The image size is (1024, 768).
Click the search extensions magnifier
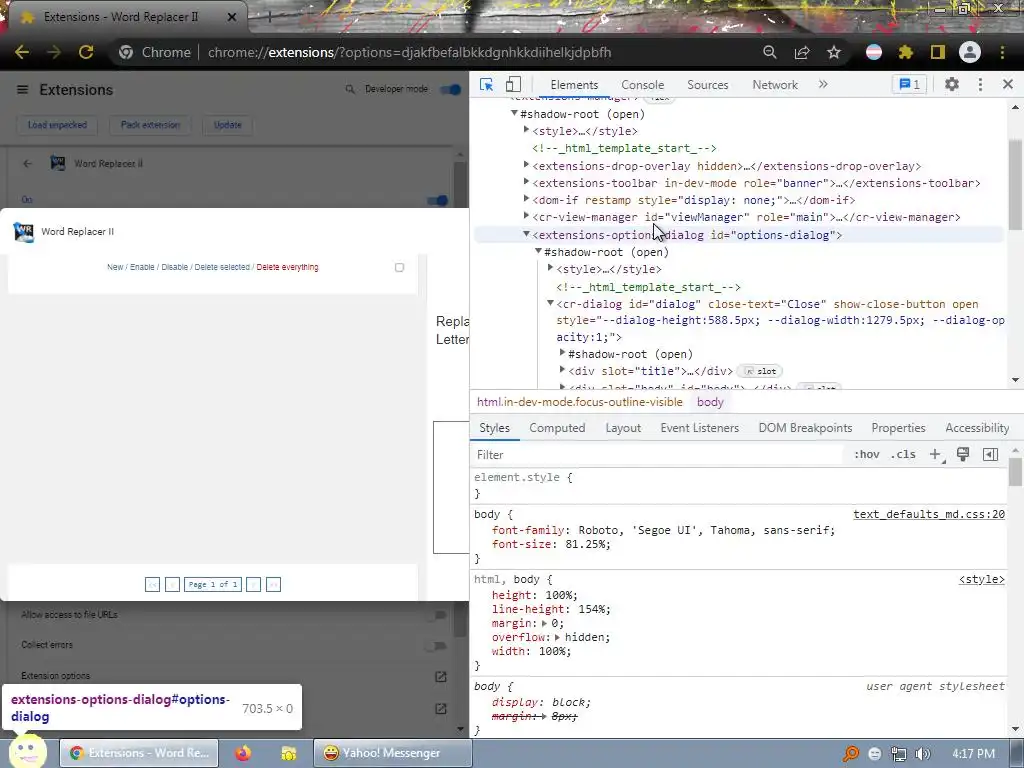350,89
